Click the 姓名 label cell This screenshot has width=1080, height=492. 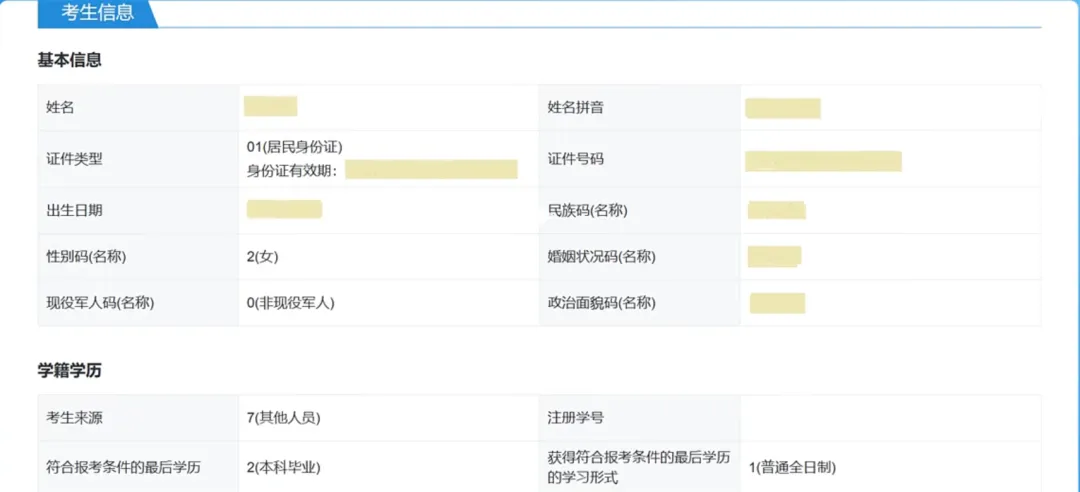138,107
